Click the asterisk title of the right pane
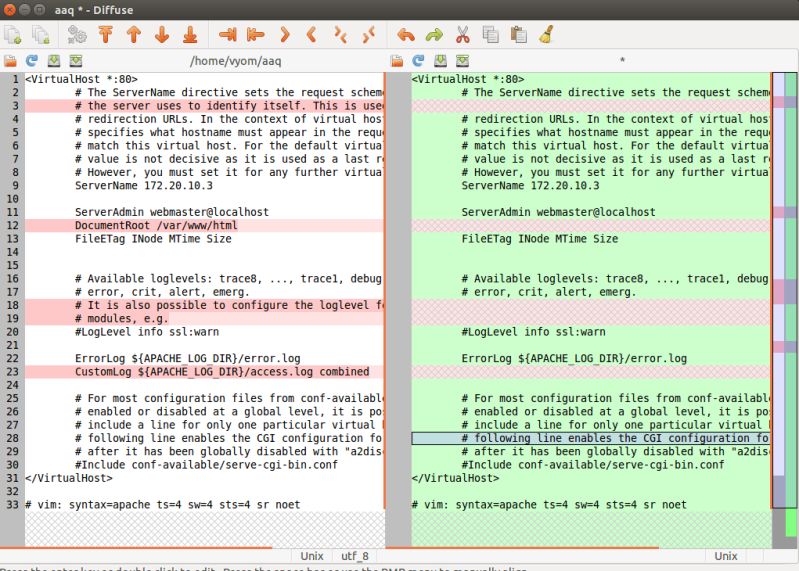 click(622, 61)
